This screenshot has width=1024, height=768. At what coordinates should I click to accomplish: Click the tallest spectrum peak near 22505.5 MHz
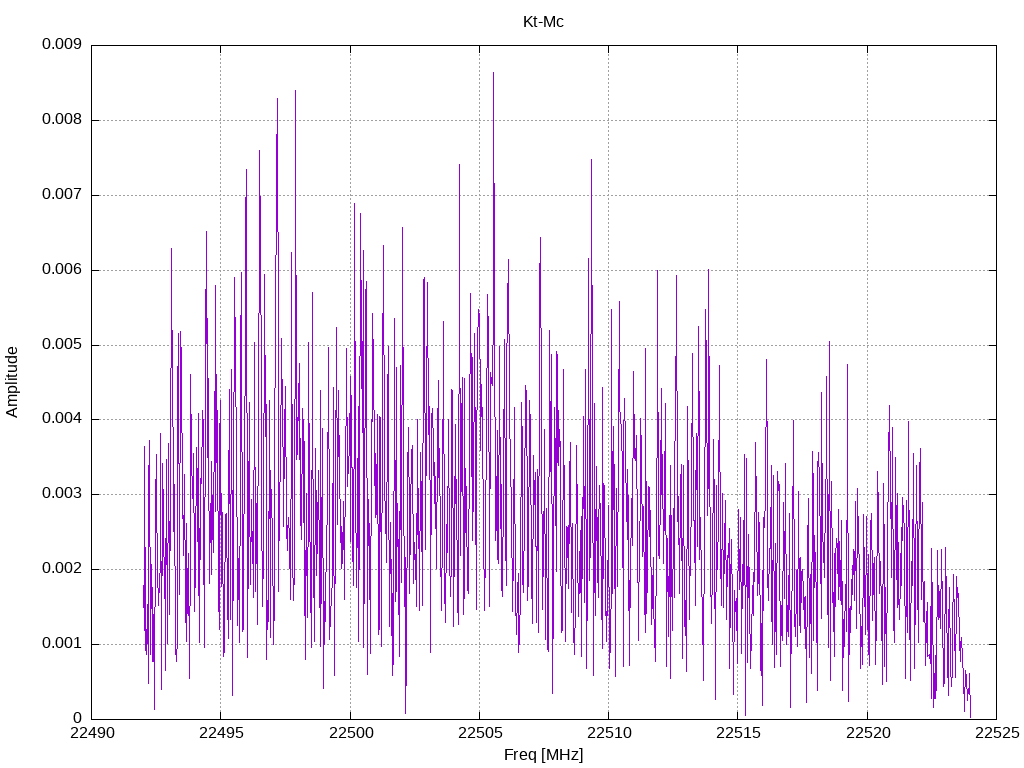493,73
